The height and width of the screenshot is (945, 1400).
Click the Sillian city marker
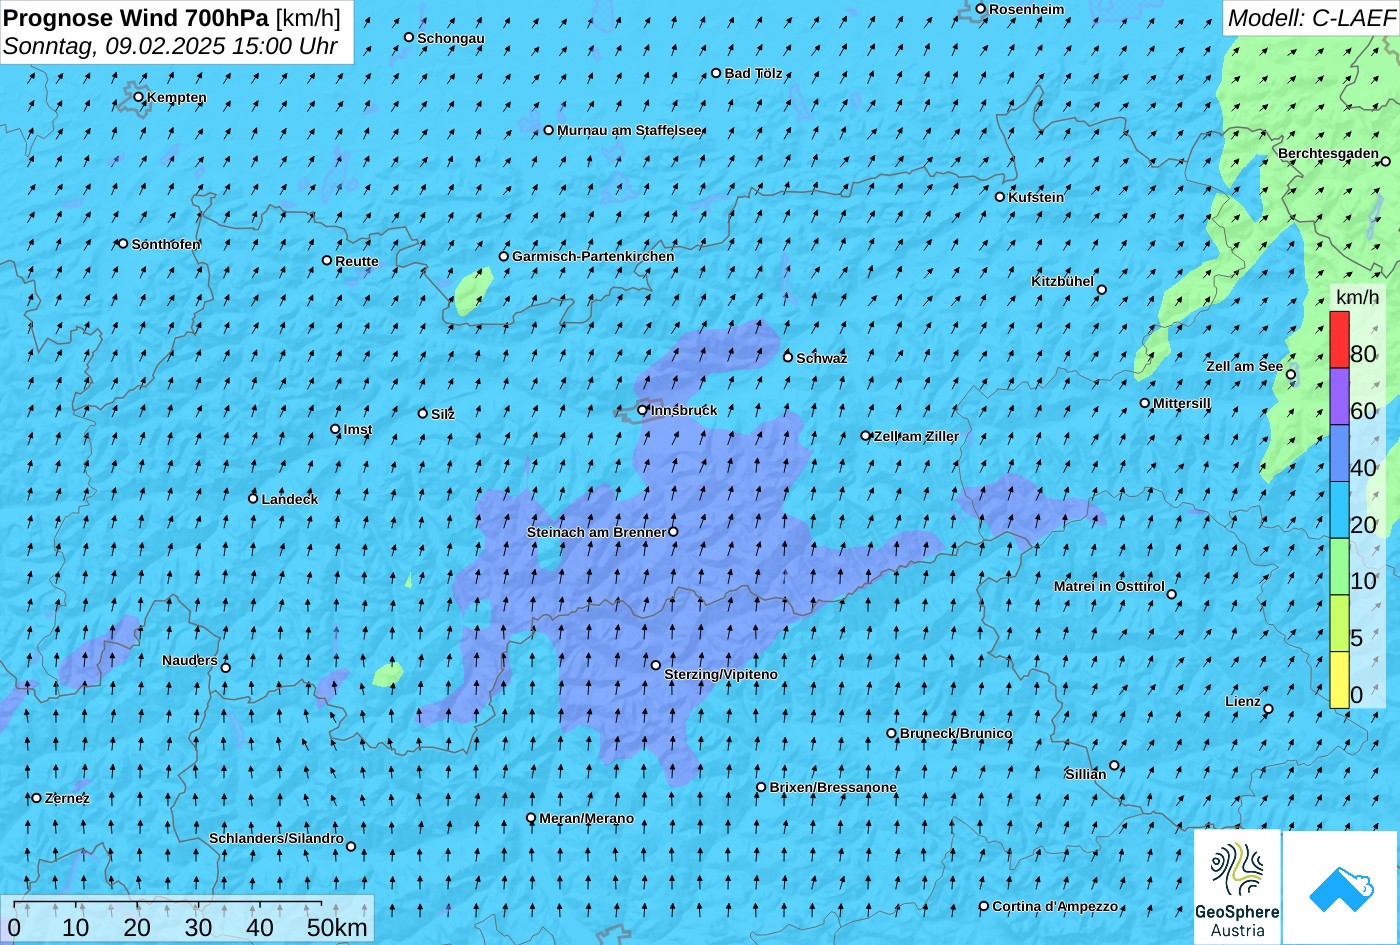click(1114, 766)
